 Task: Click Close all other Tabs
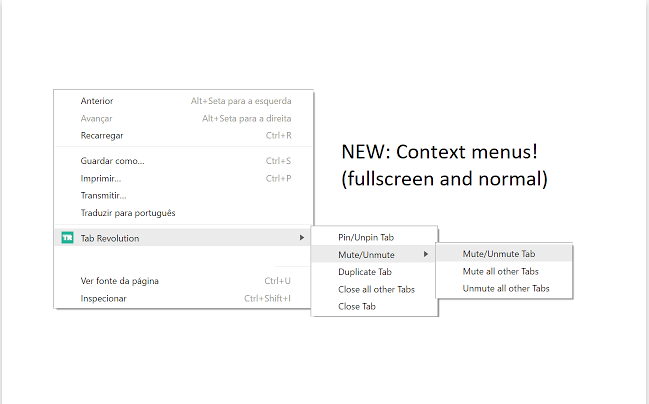[x=374, y=289]
